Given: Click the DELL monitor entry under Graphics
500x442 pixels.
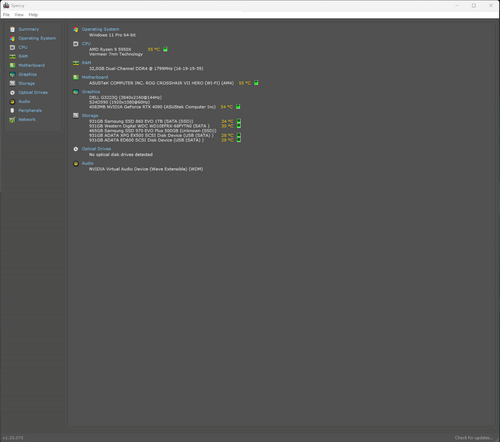Looking at the screenshot, I should [125, 97].
